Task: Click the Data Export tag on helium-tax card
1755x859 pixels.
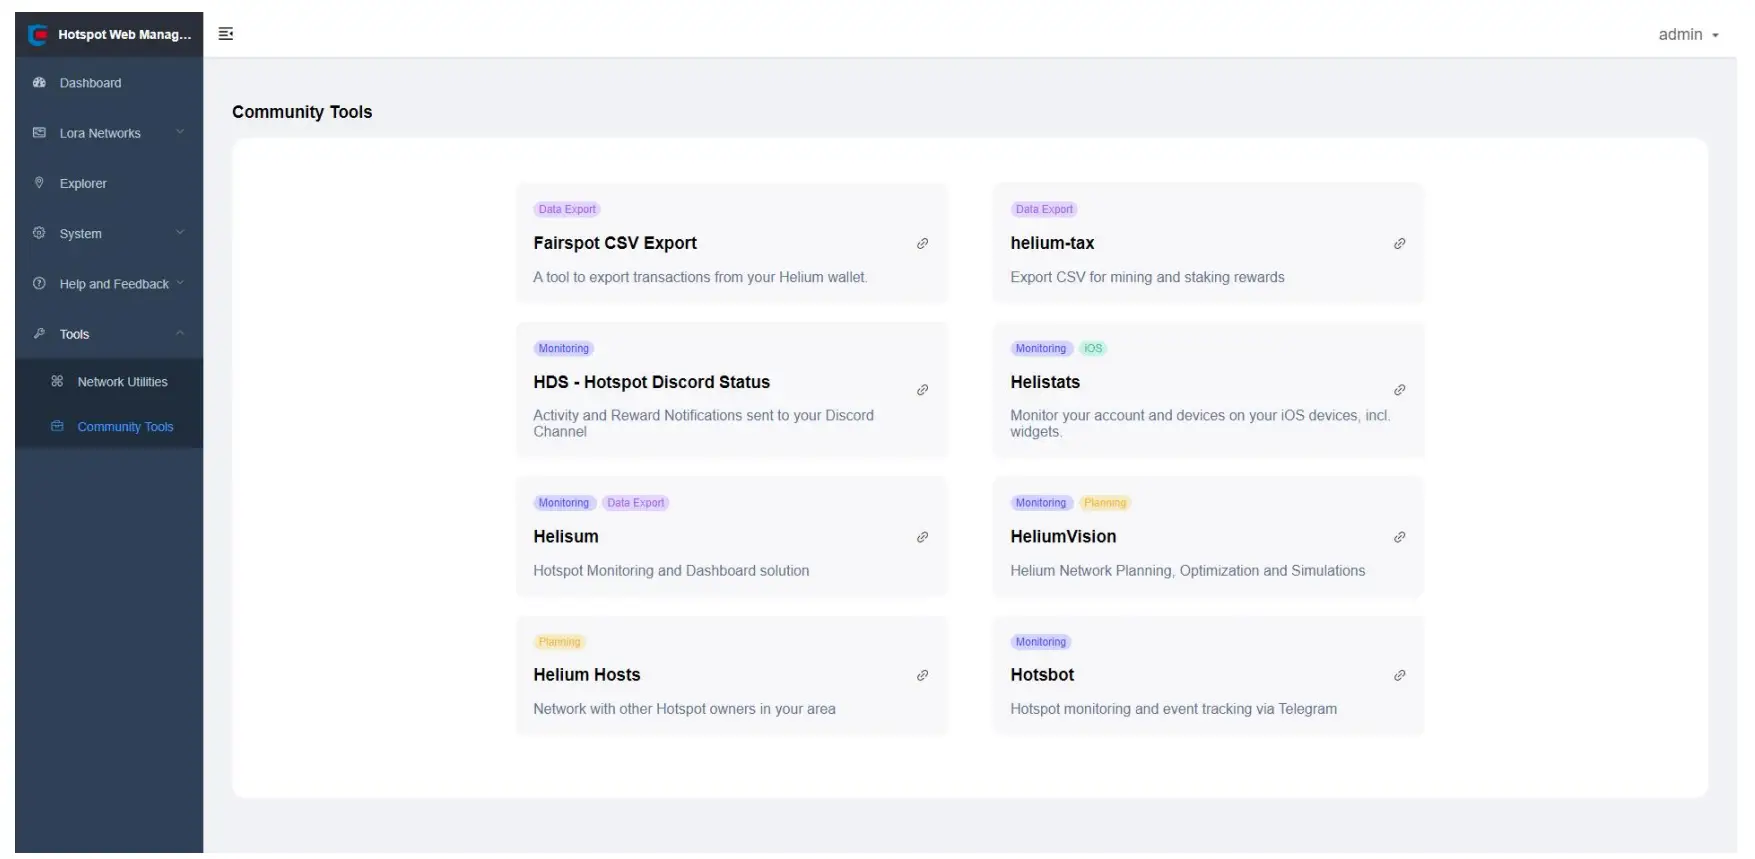Action: tap(1044, 209)
